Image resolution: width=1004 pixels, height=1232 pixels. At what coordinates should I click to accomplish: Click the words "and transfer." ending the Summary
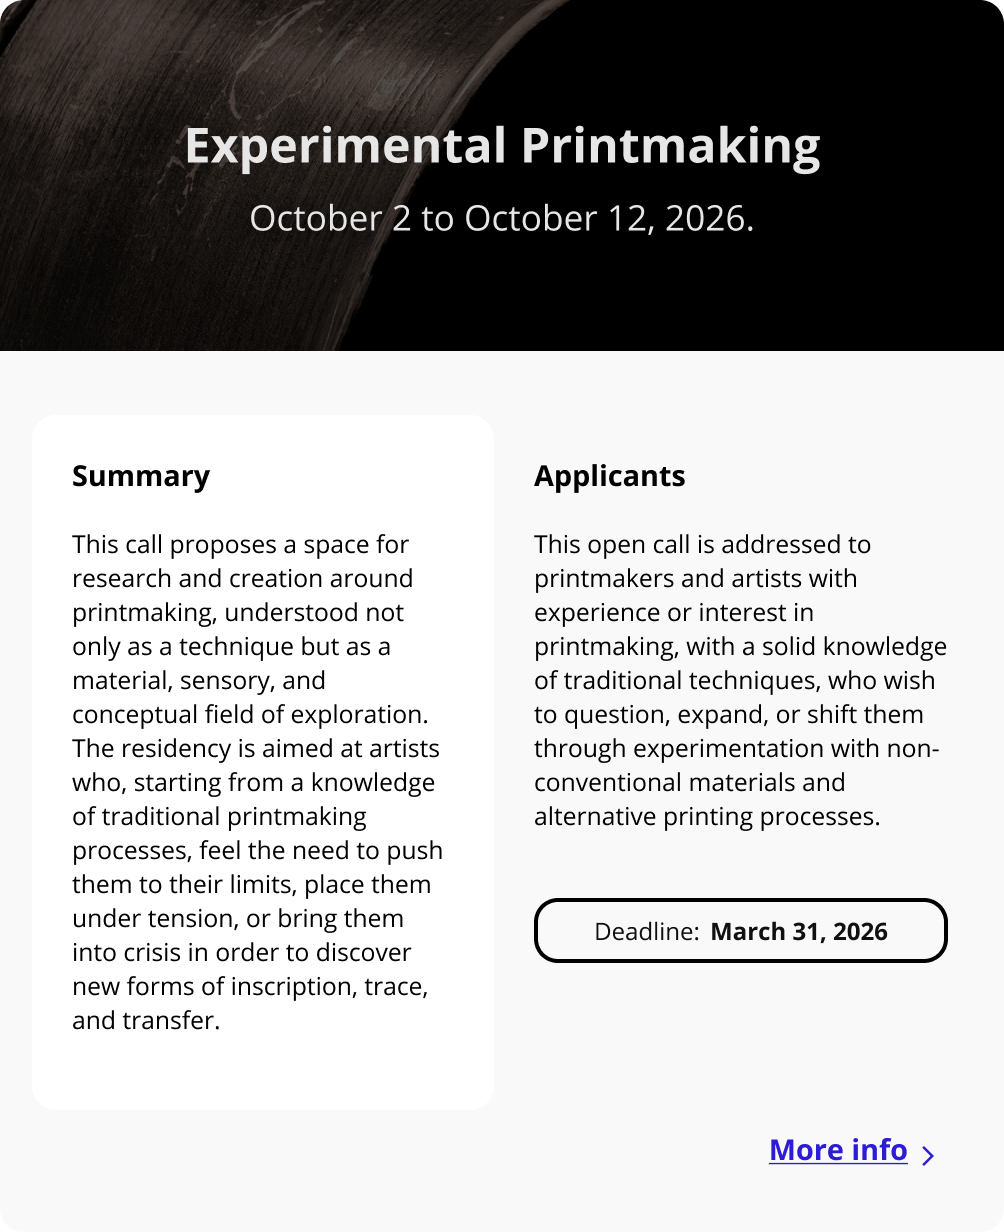point(146,1021)
